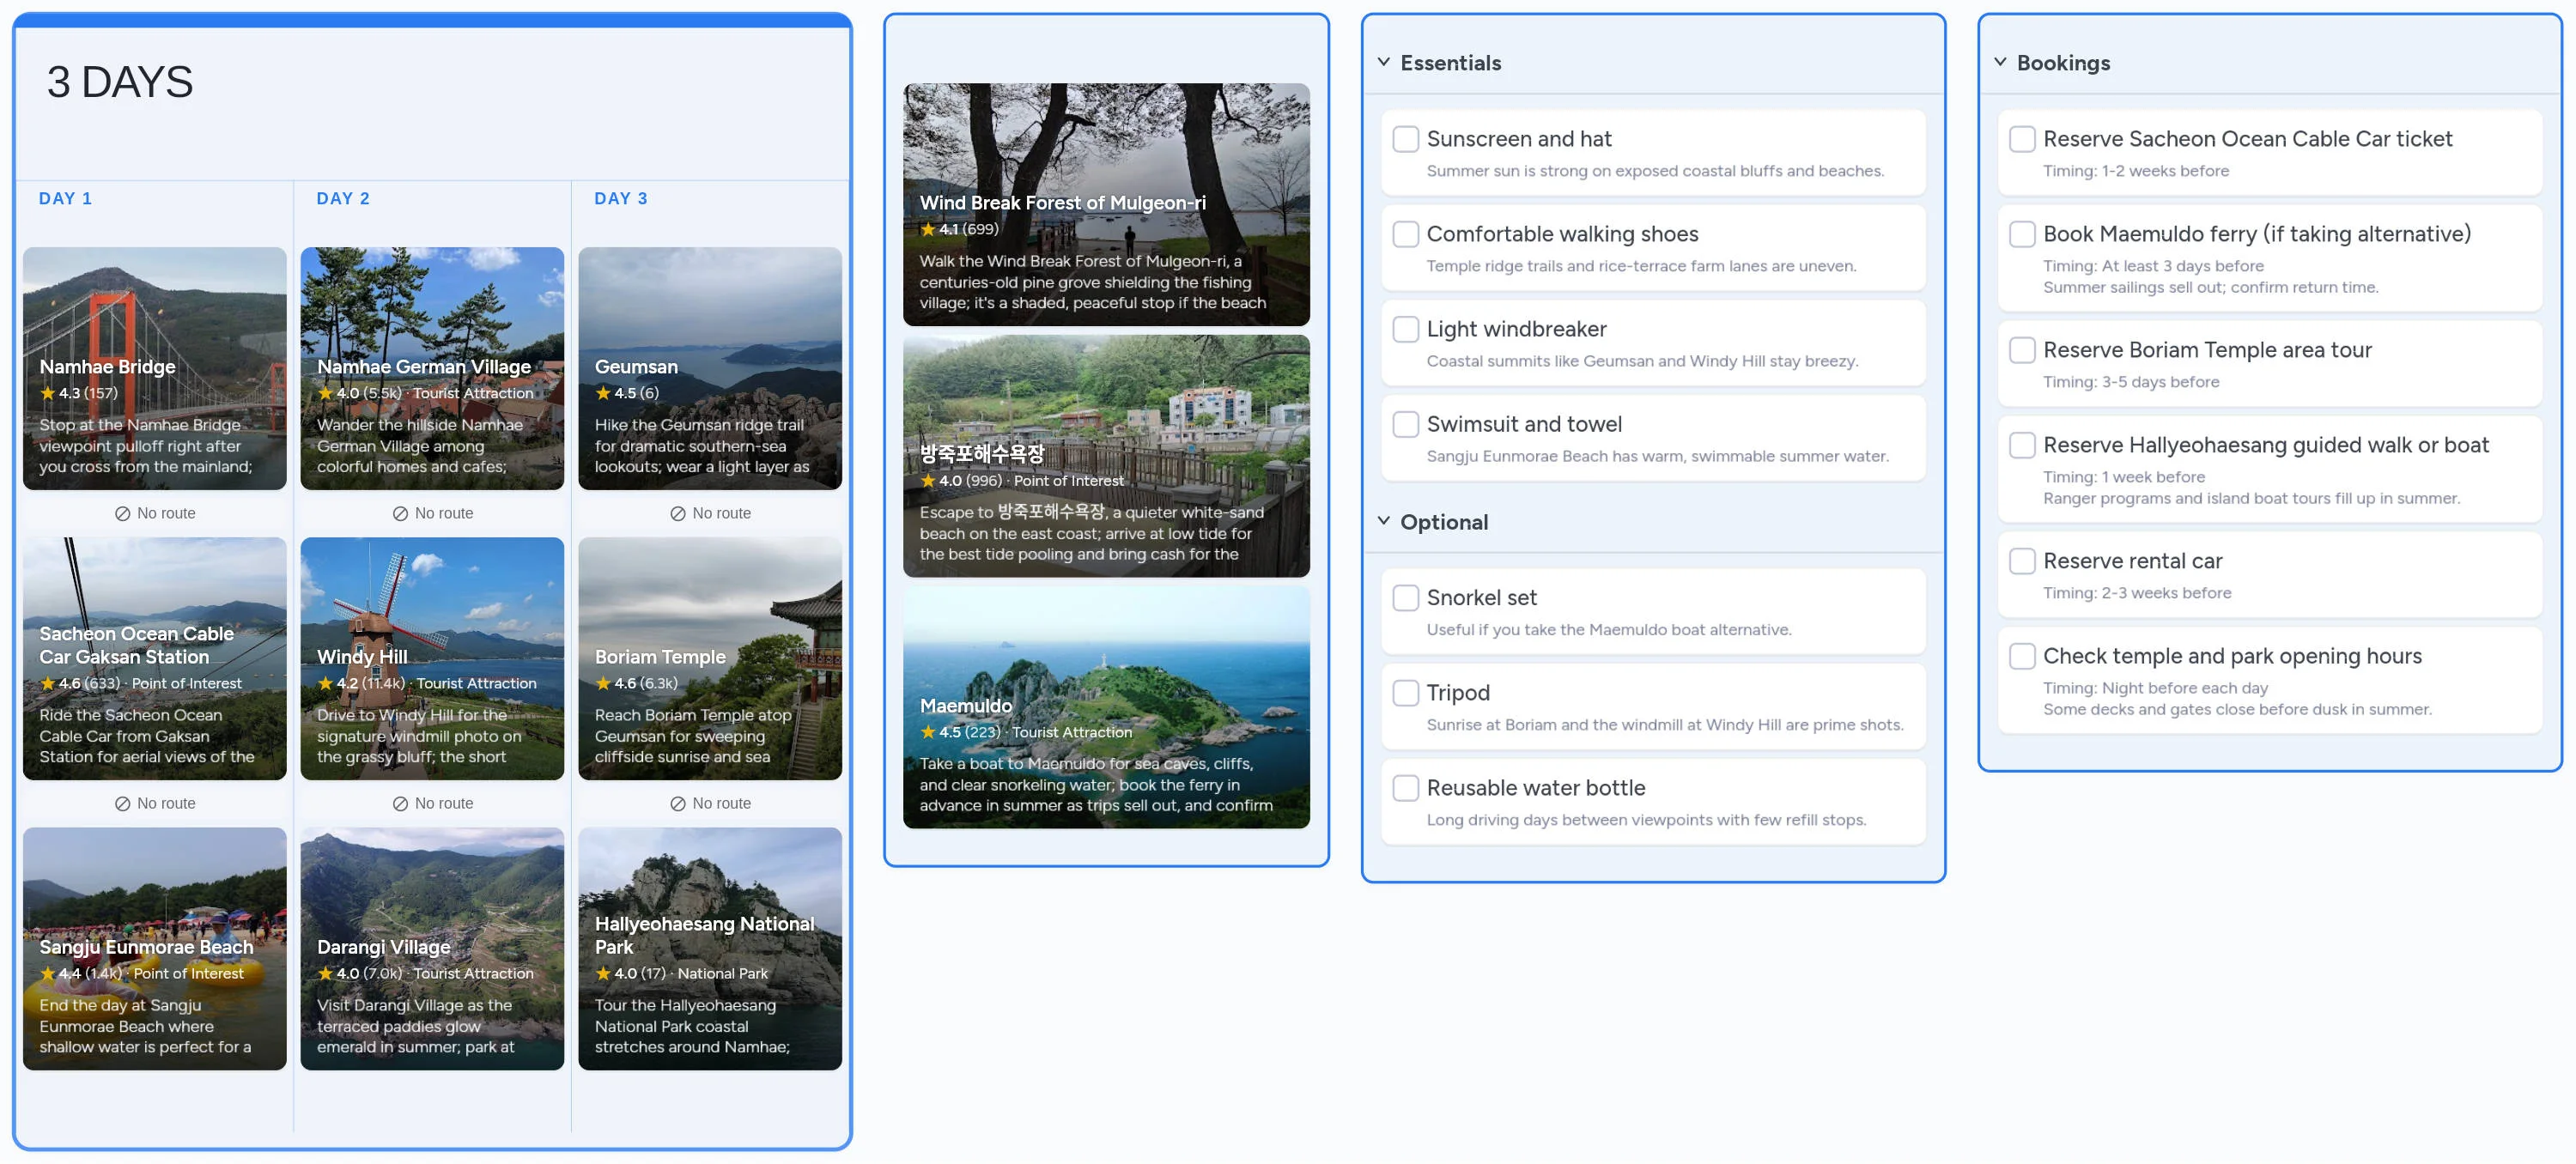2576x1164 pixels.
Task: Tick the Tripod checkbox
Action: (x=1405, y=693)
